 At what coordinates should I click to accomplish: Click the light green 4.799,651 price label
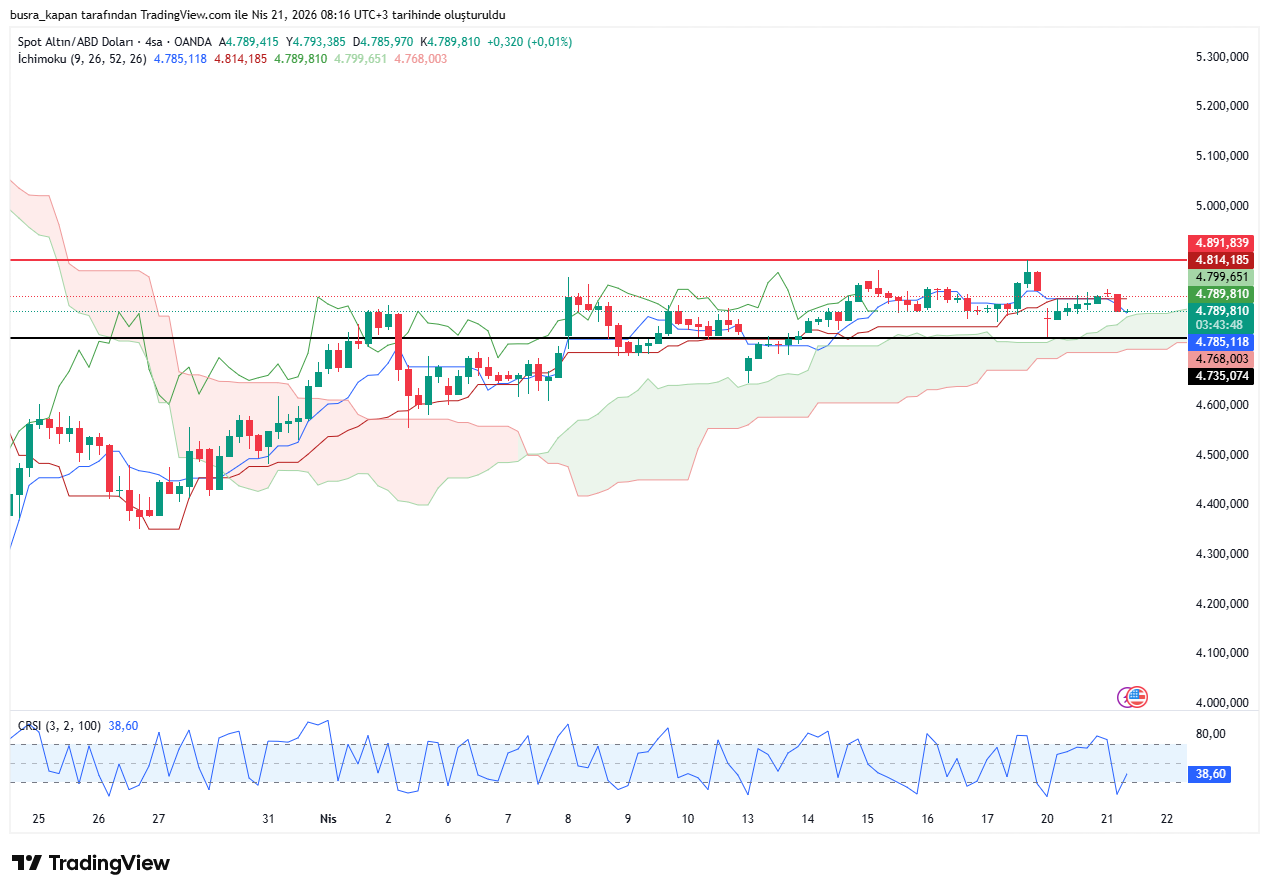pyautogui.click(x=1220, y=277)
